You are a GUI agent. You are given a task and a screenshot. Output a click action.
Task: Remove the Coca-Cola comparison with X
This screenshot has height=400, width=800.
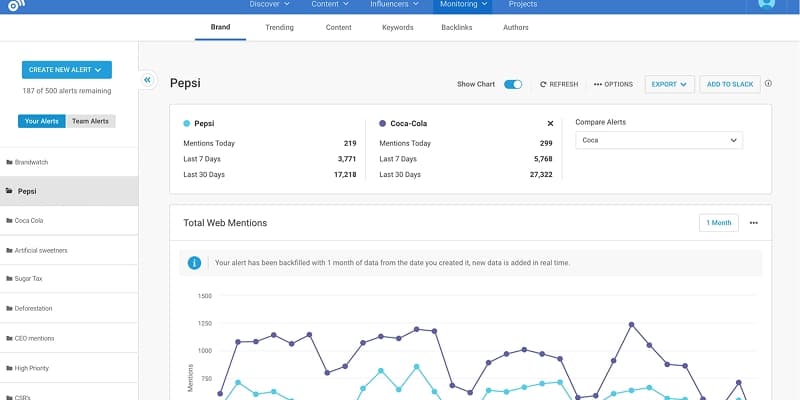tap(550, 123)
